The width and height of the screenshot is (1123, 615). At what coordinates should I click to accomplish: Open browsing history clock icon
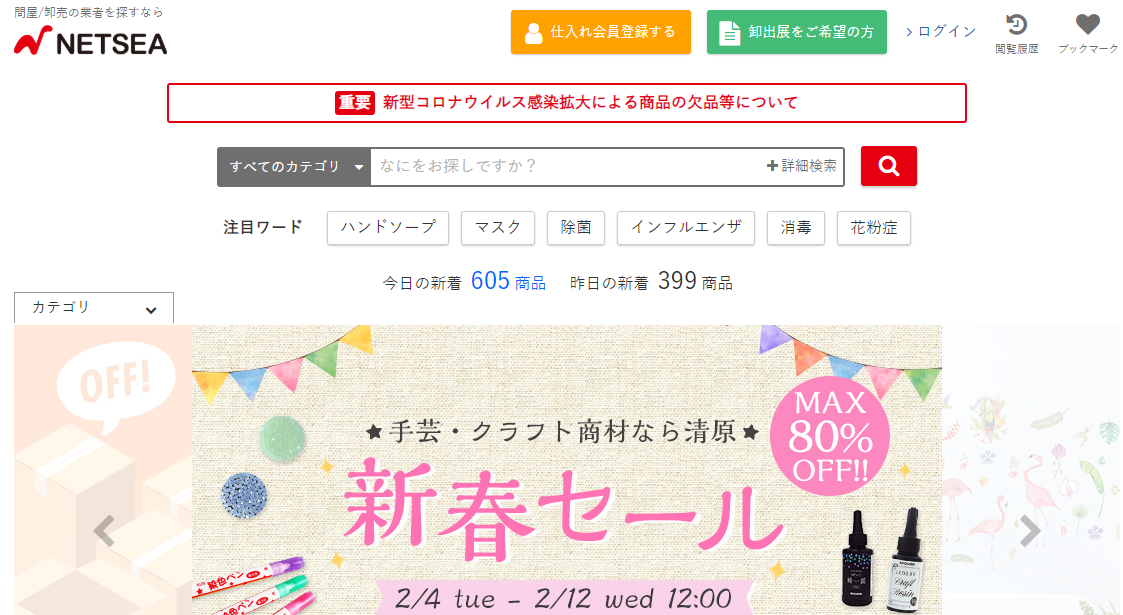coord(1016,25)
